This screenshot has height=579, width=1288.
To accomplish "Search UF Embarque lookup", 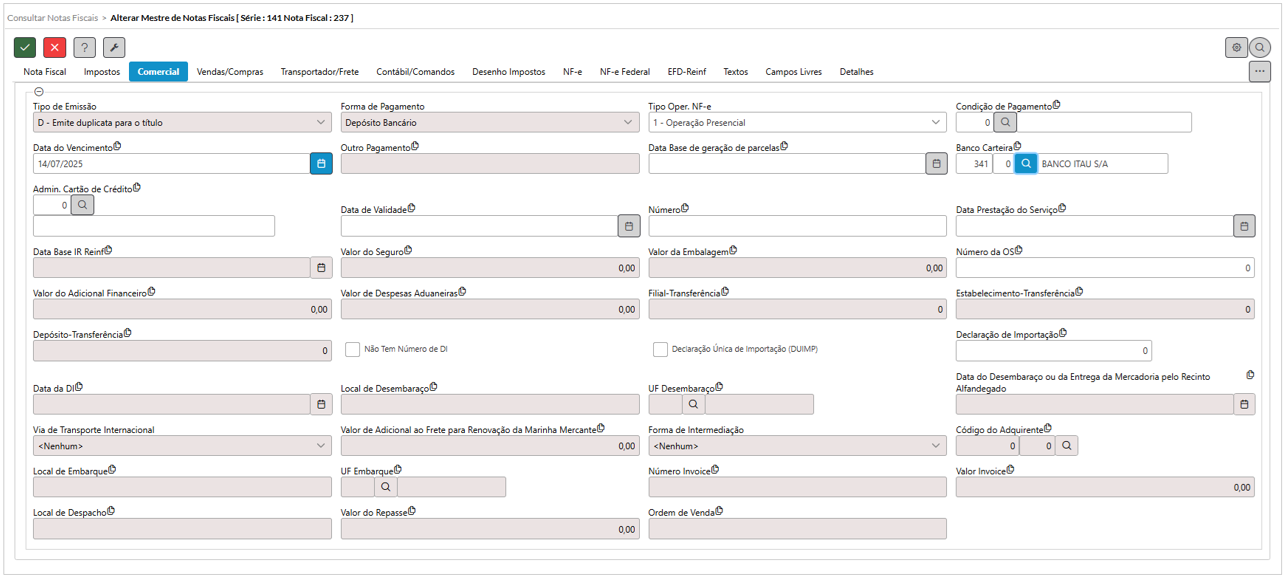I will point(385,487).
